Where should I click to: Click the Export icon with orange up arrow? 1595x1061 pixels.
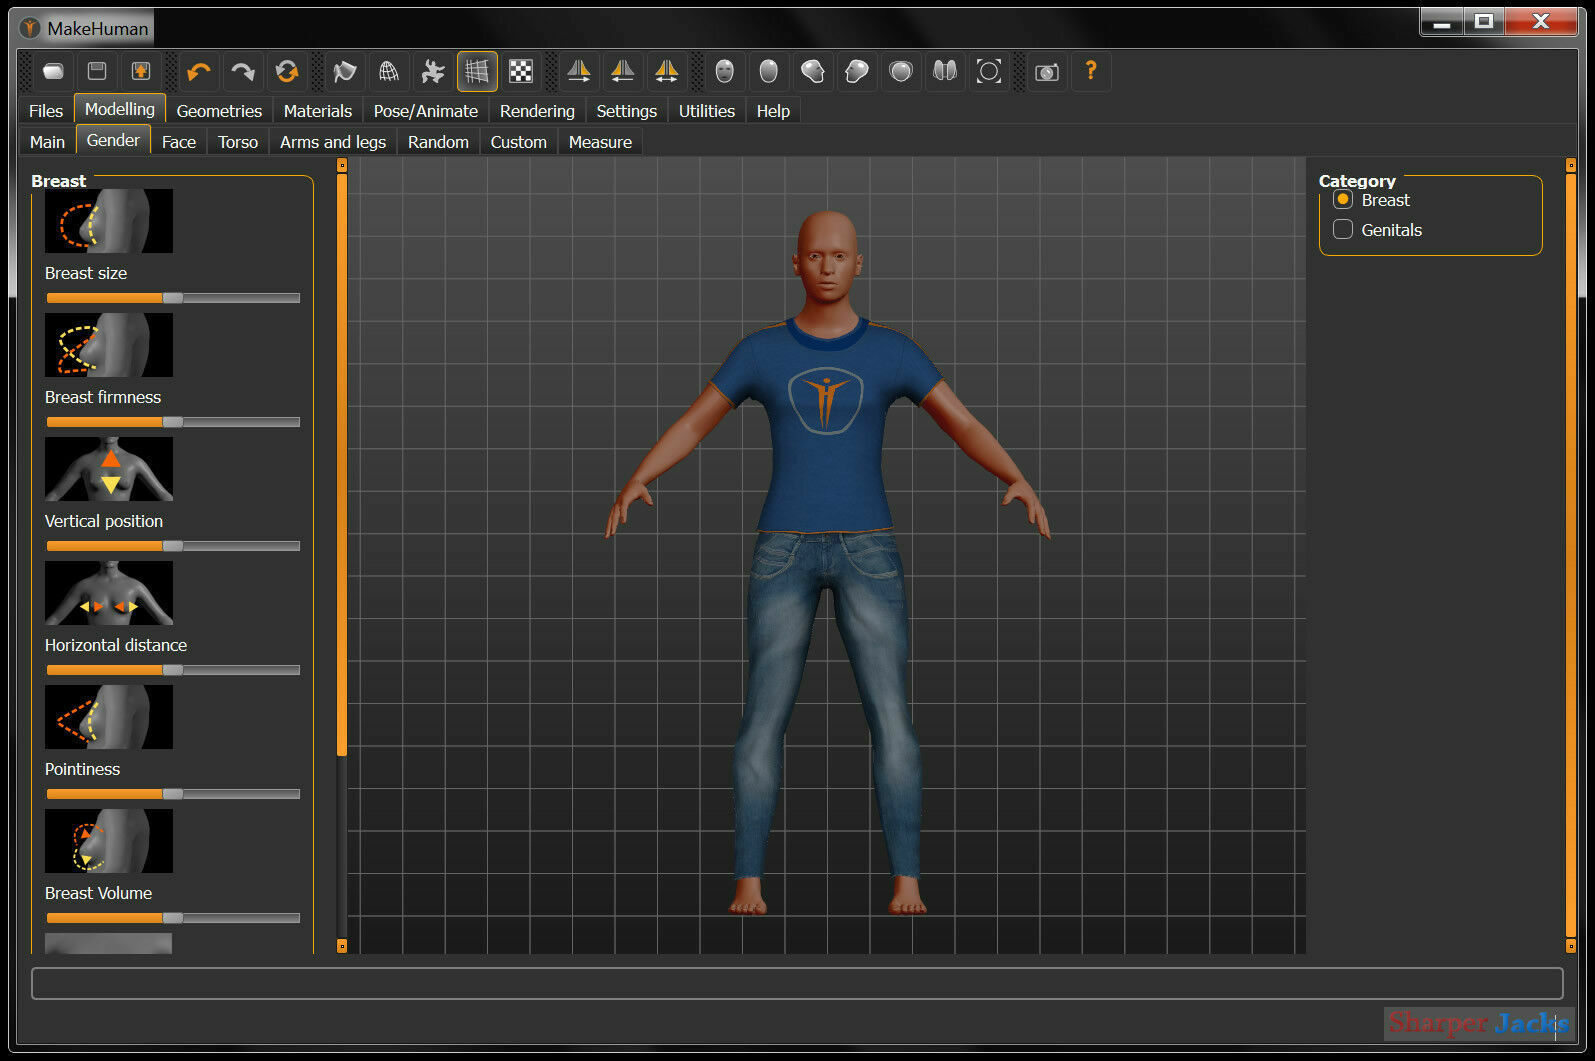pyautogui.click(x=141, y=71)
